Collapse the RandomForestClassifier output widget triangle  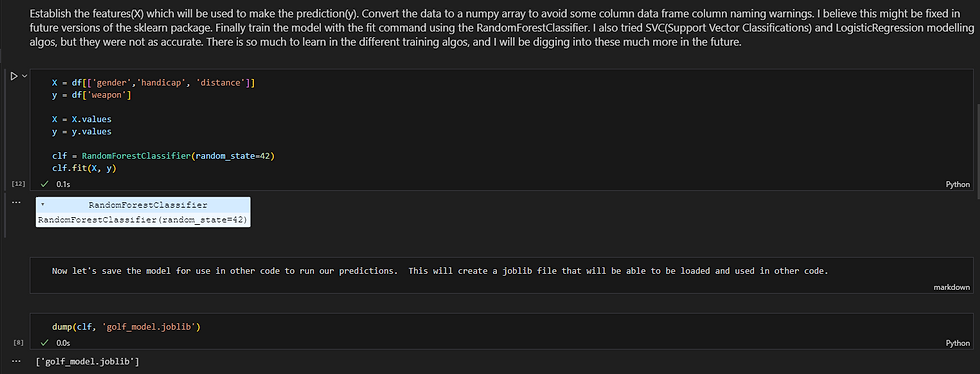(x=42, y=205)
